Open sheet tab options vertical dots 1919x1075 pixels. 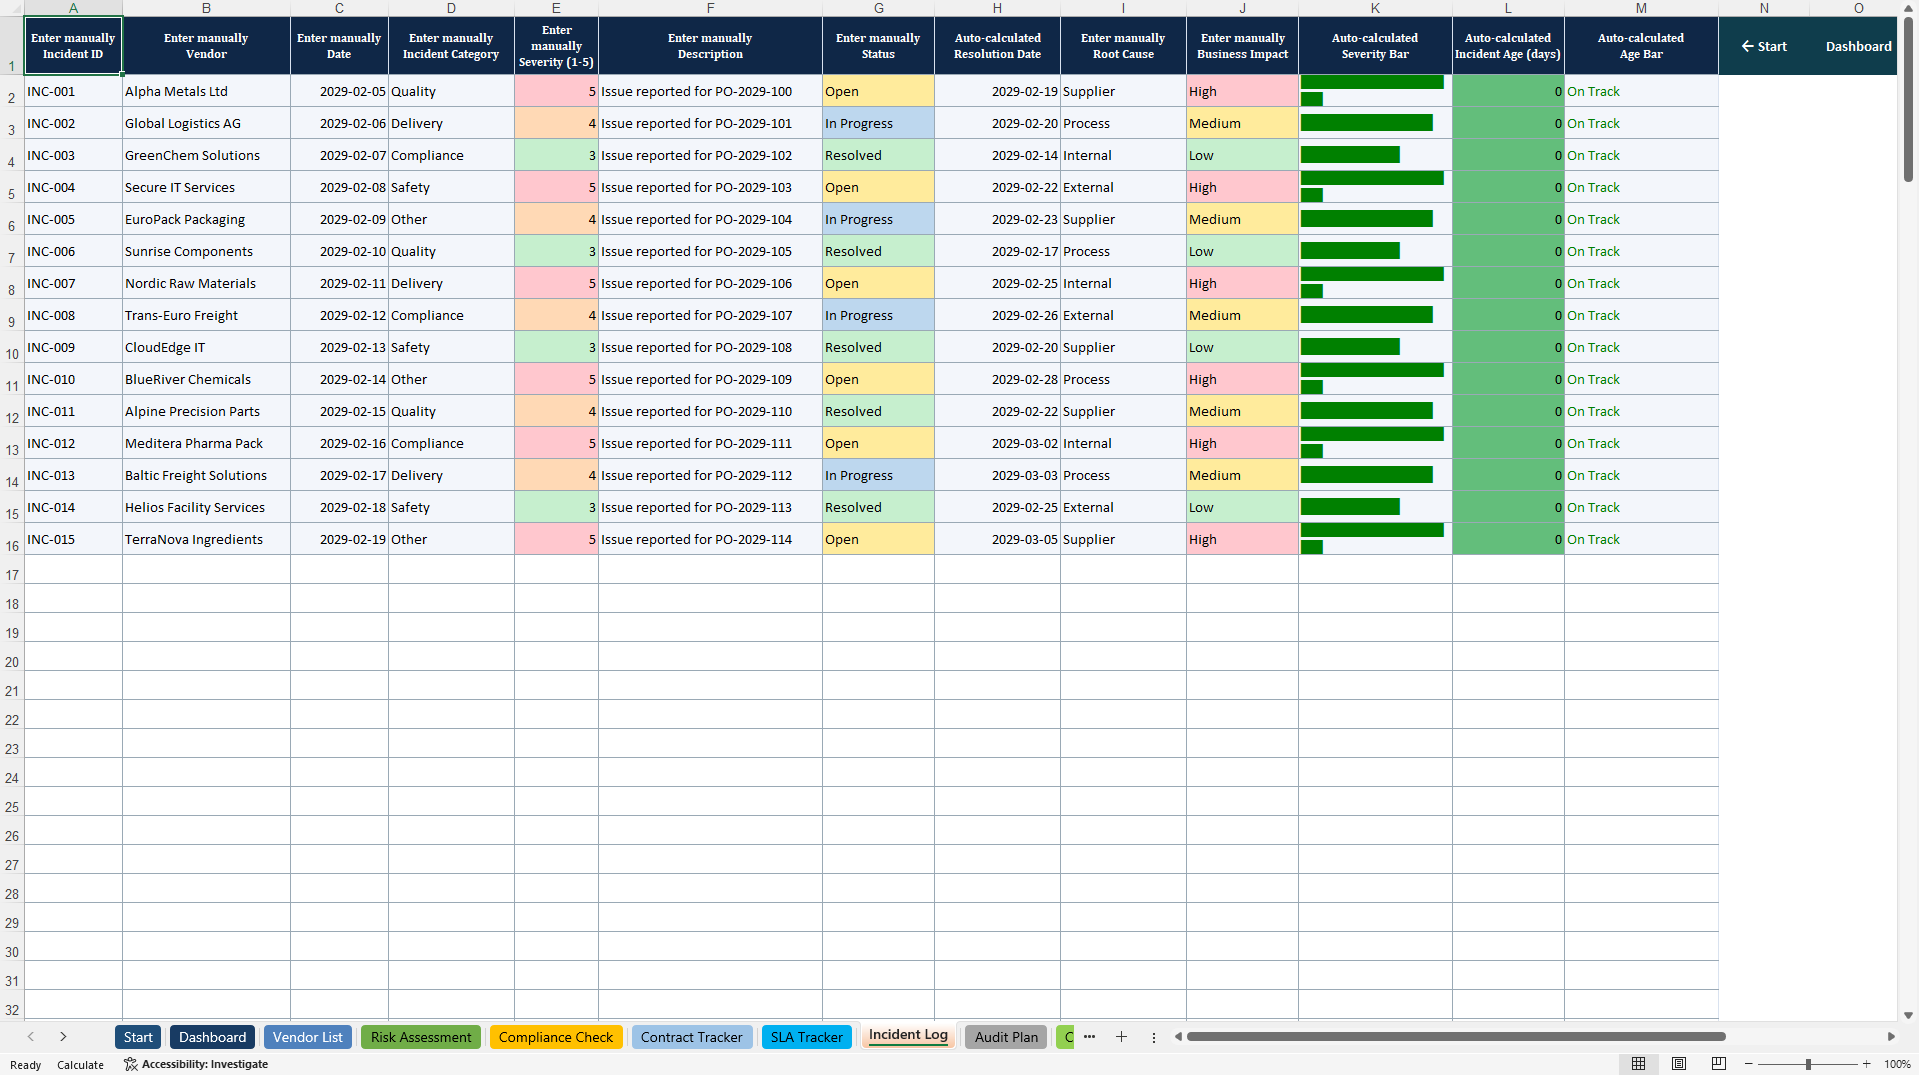click(1153, 1037)
